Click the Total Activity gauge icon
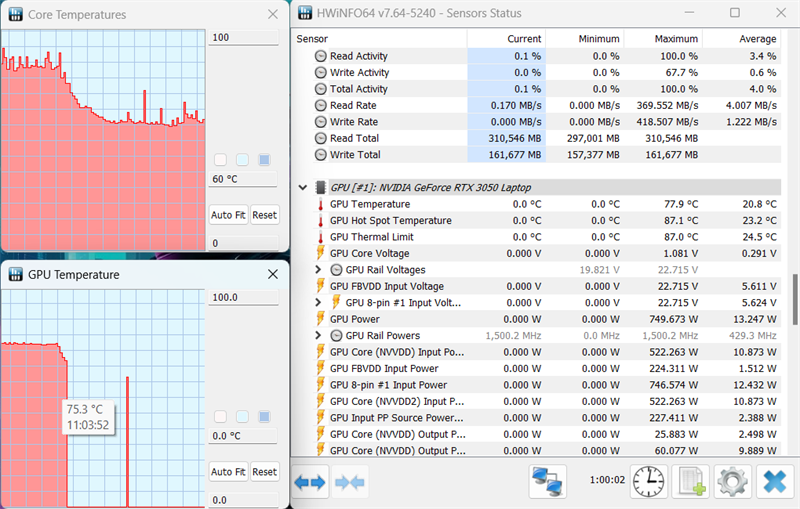 (x=320, y=89)
